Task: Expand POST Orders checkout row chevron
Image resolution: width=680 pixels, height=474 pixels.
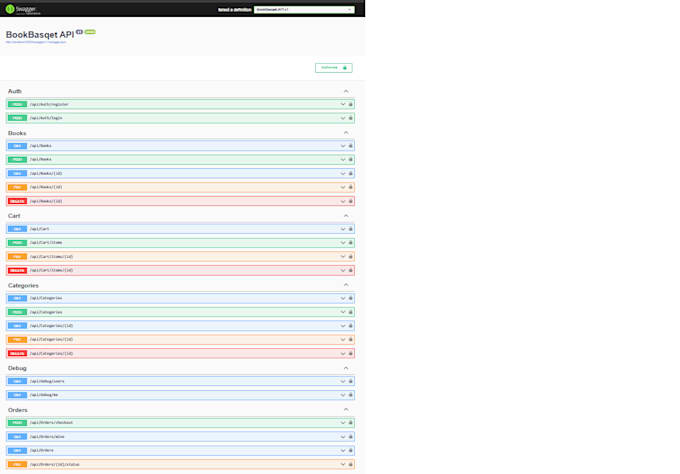Action: [x=343, y=423]
